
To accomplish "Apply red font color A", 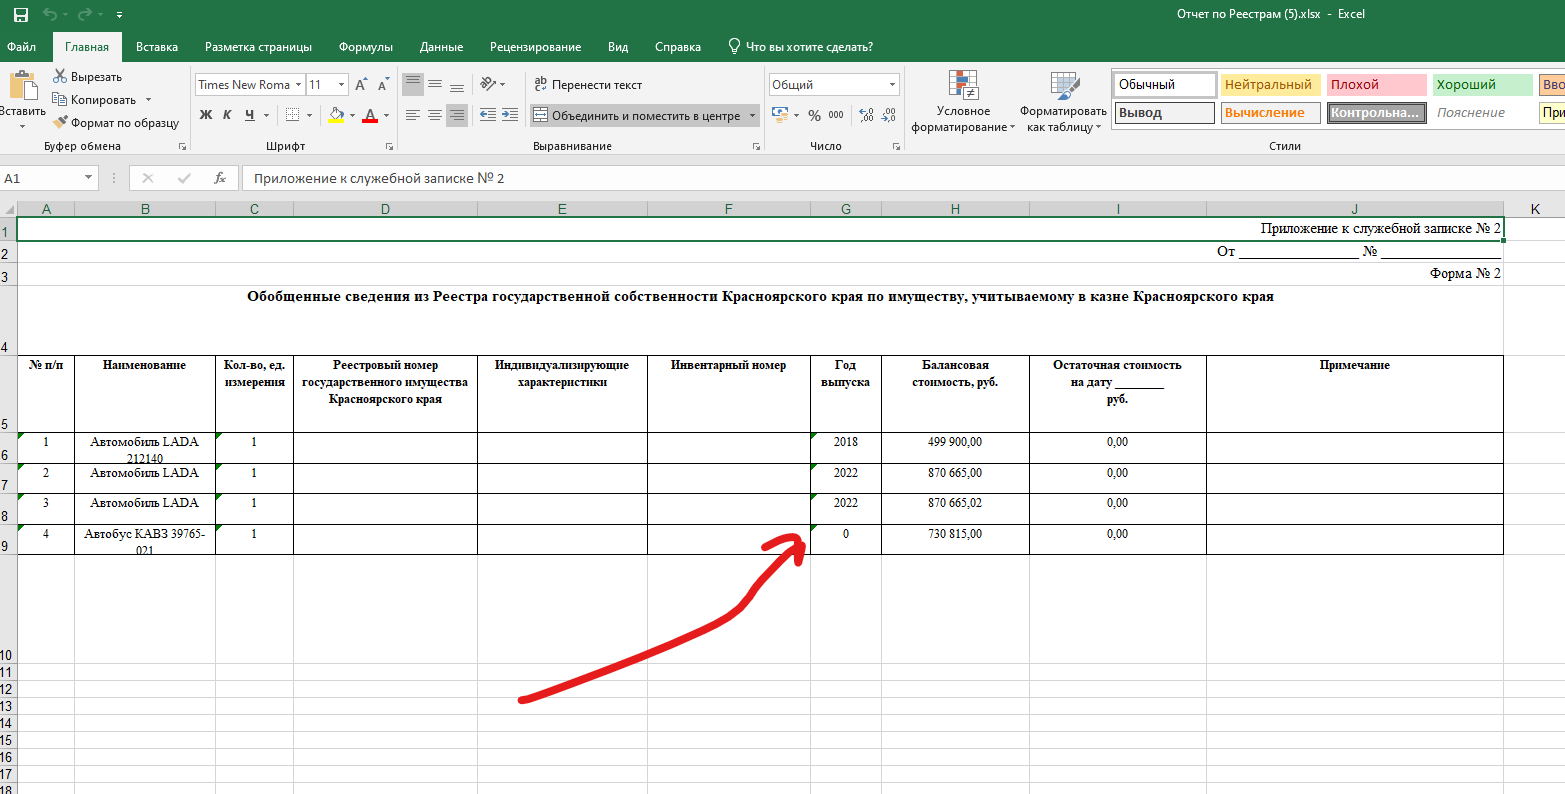I will (x=371, y=115).
